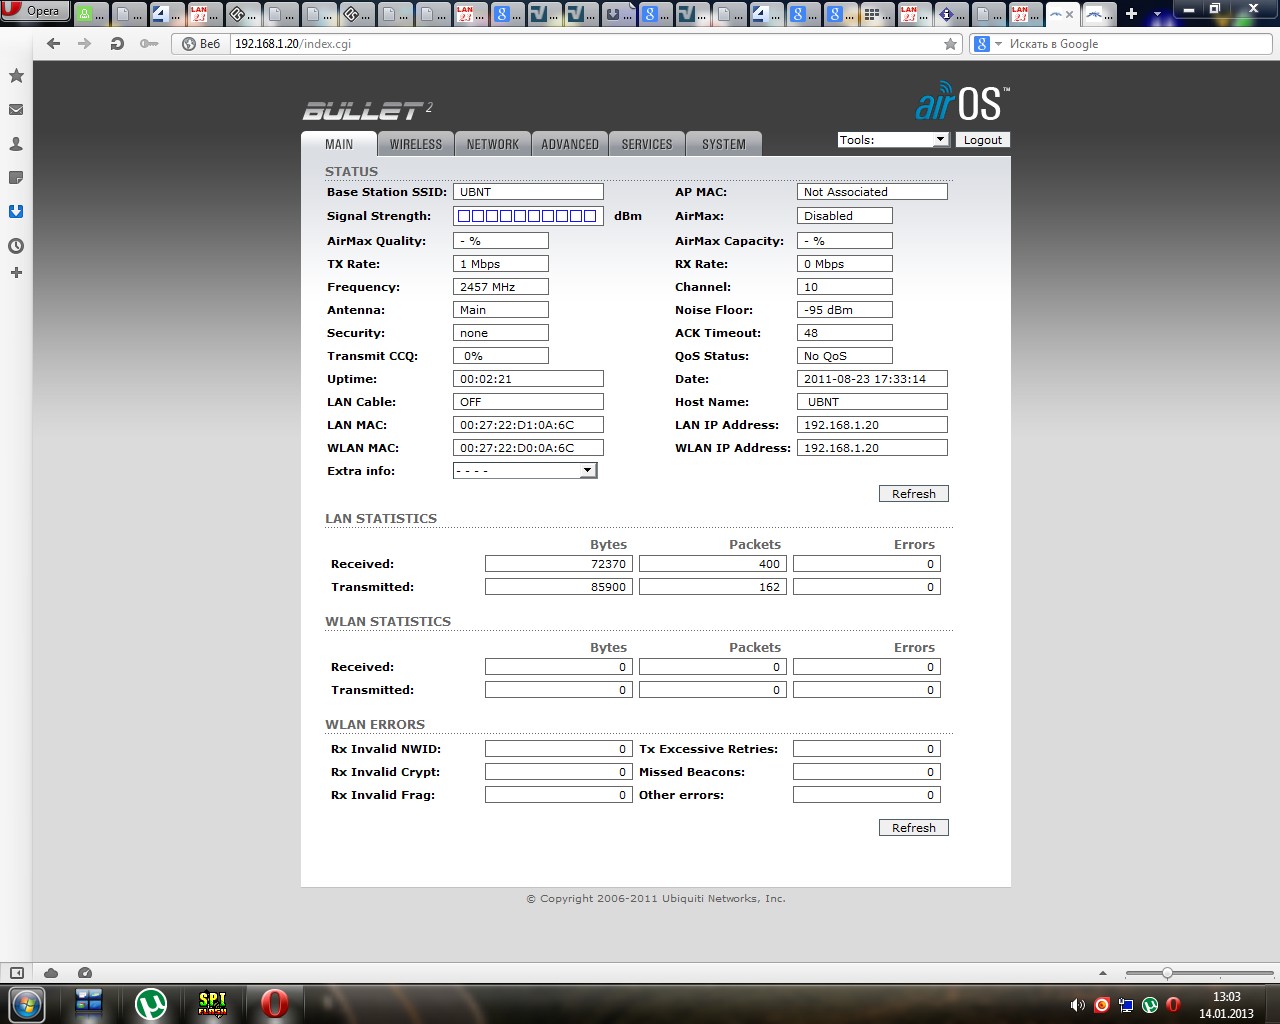1280x1024 pixels.
Task: Open the Windows Start menu
Action: 27,1003
